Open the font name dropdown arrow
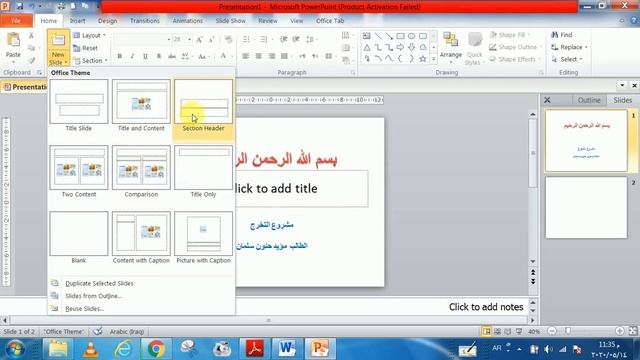640x360 pixels. (169, 40)
